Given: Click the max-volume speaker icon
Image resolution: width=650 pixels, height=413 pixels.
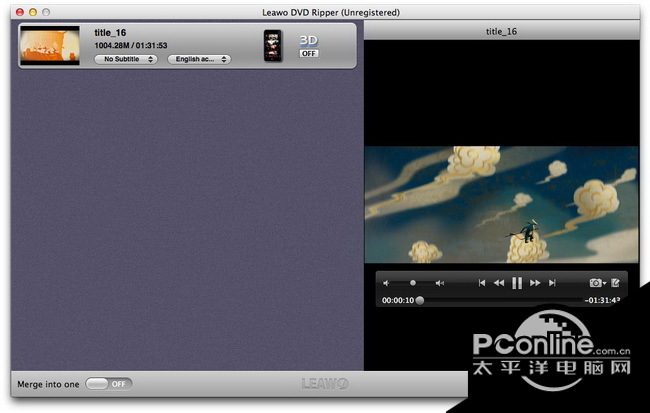Looking at the screenshot, I should coord(439,283).
